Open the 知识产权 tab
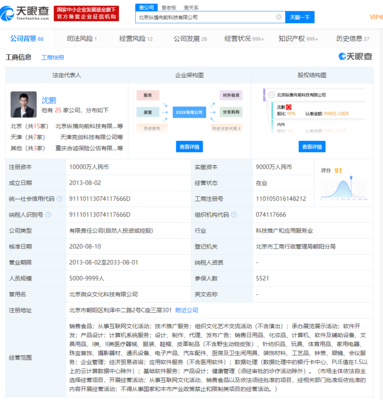383x400 pixels. coord(298,39)
